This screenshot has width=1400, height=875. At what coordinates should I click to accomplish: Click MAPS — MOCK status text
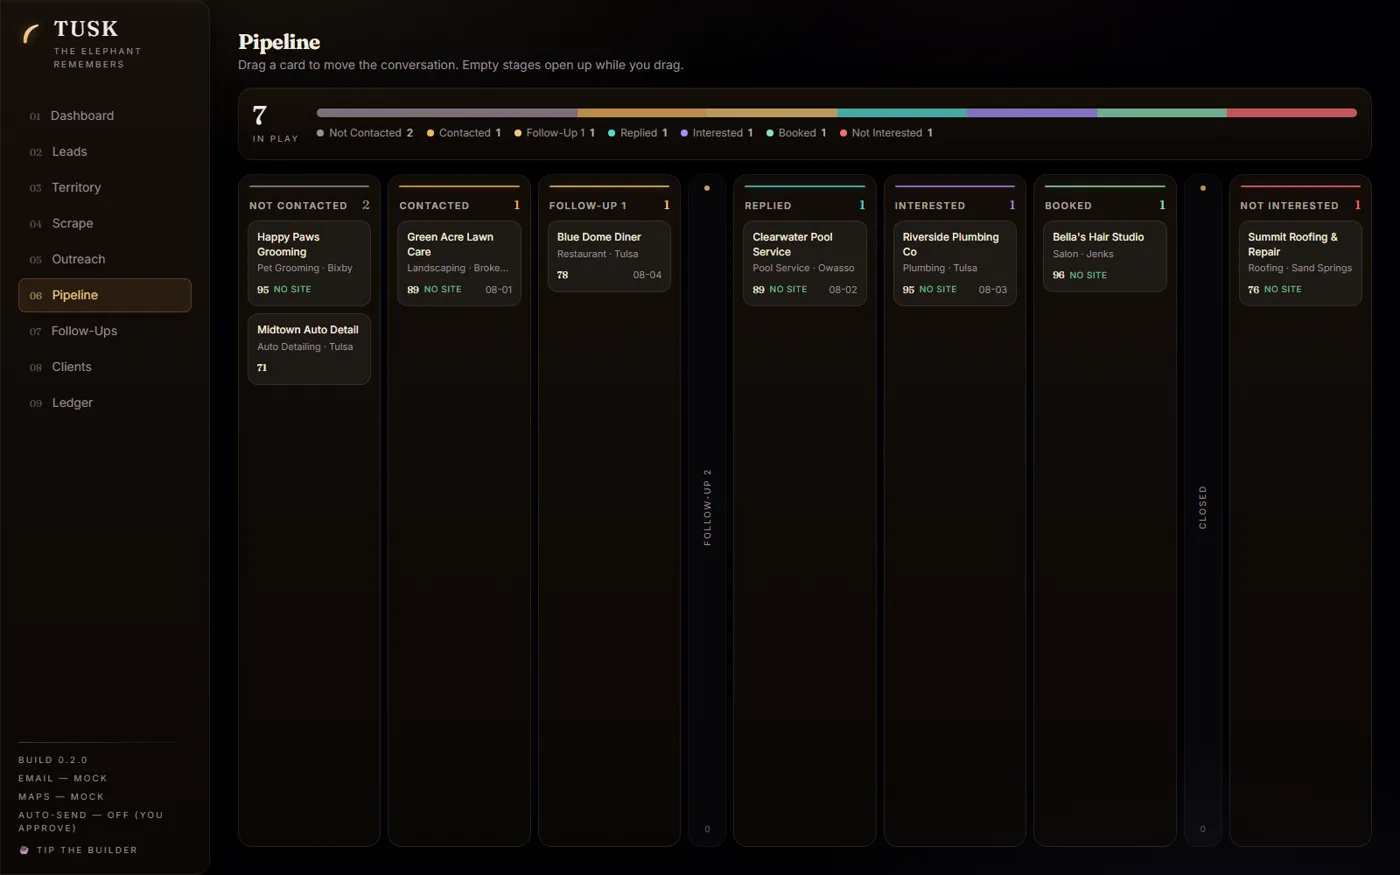(61, 797)
